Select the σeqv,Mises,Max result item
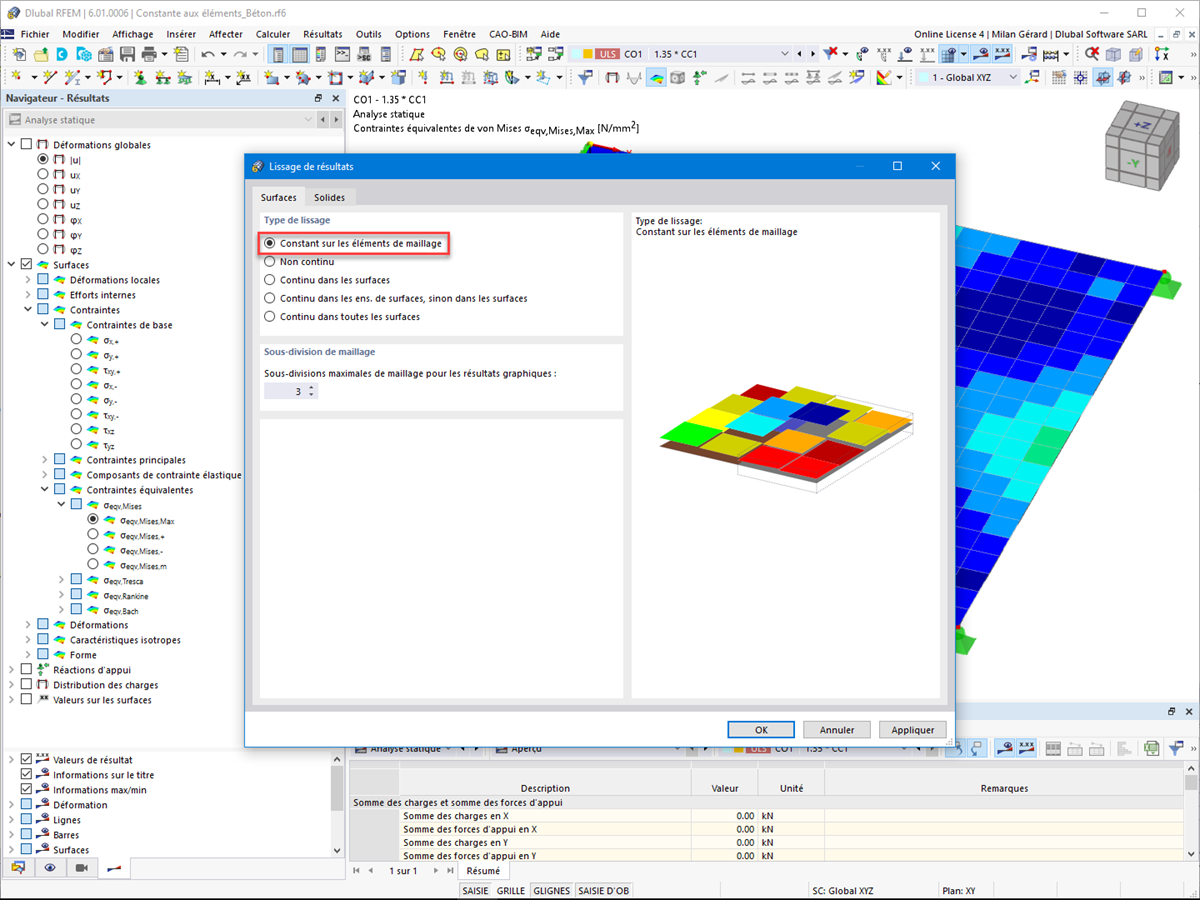Screen dimensions: 1200x900 point(93,520)
